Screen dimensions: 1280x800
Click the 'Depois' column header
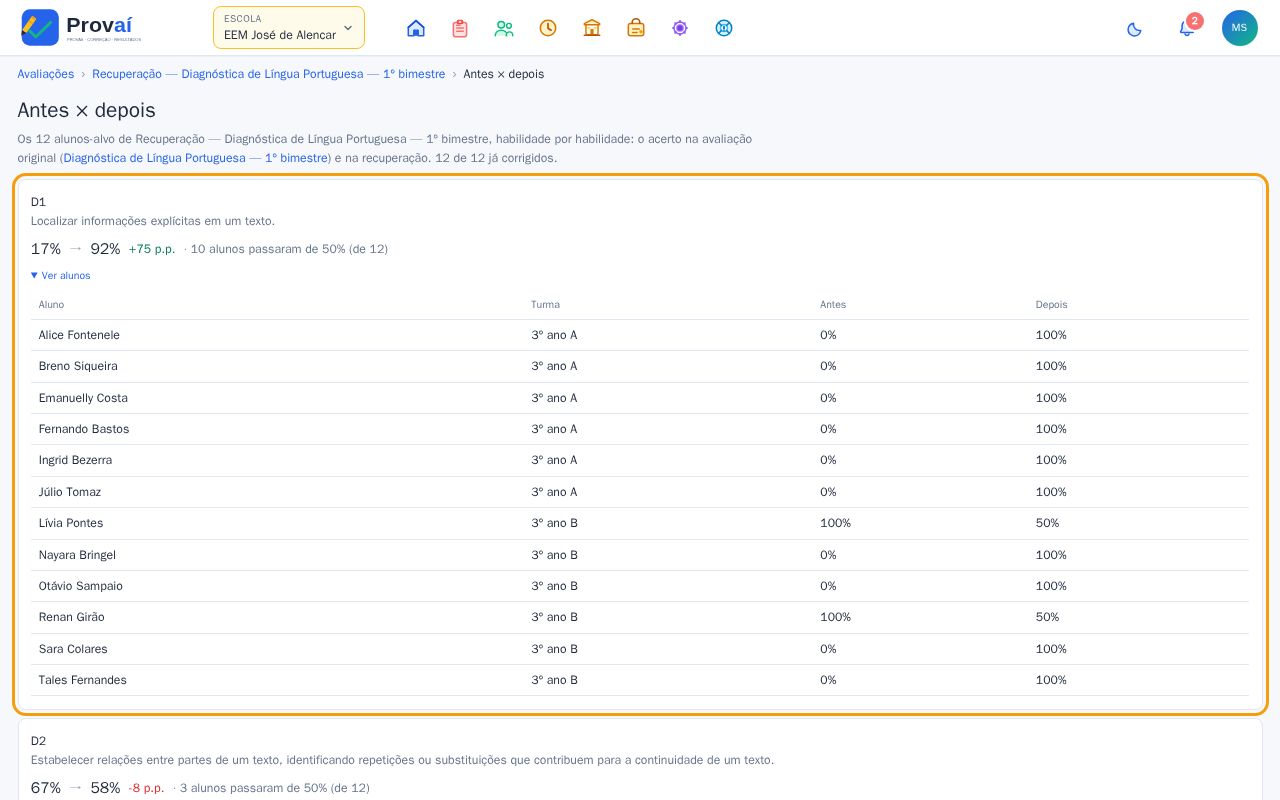click(1051, 304)
